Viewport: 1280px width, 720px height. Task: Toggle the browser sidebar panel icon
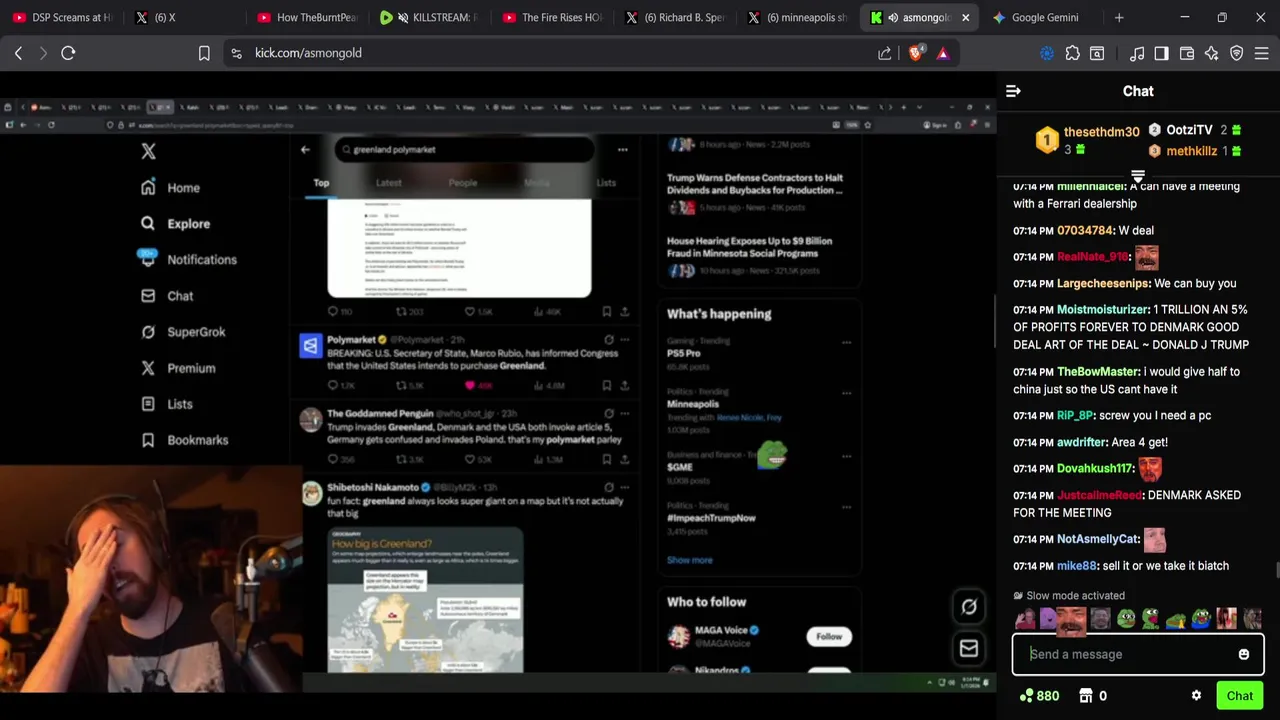point(1161,53)
